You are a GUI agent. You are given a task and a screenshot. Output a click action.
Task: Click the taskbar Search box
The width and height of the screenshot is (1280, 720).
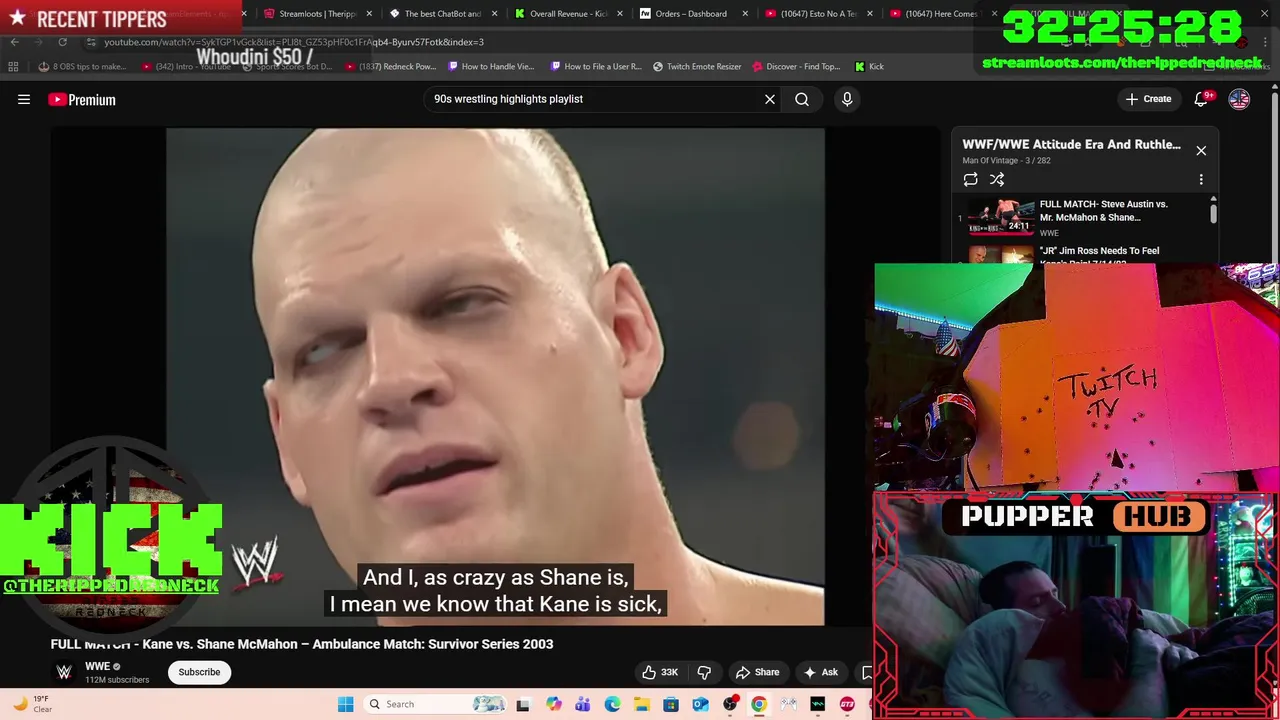coord(435,704)
